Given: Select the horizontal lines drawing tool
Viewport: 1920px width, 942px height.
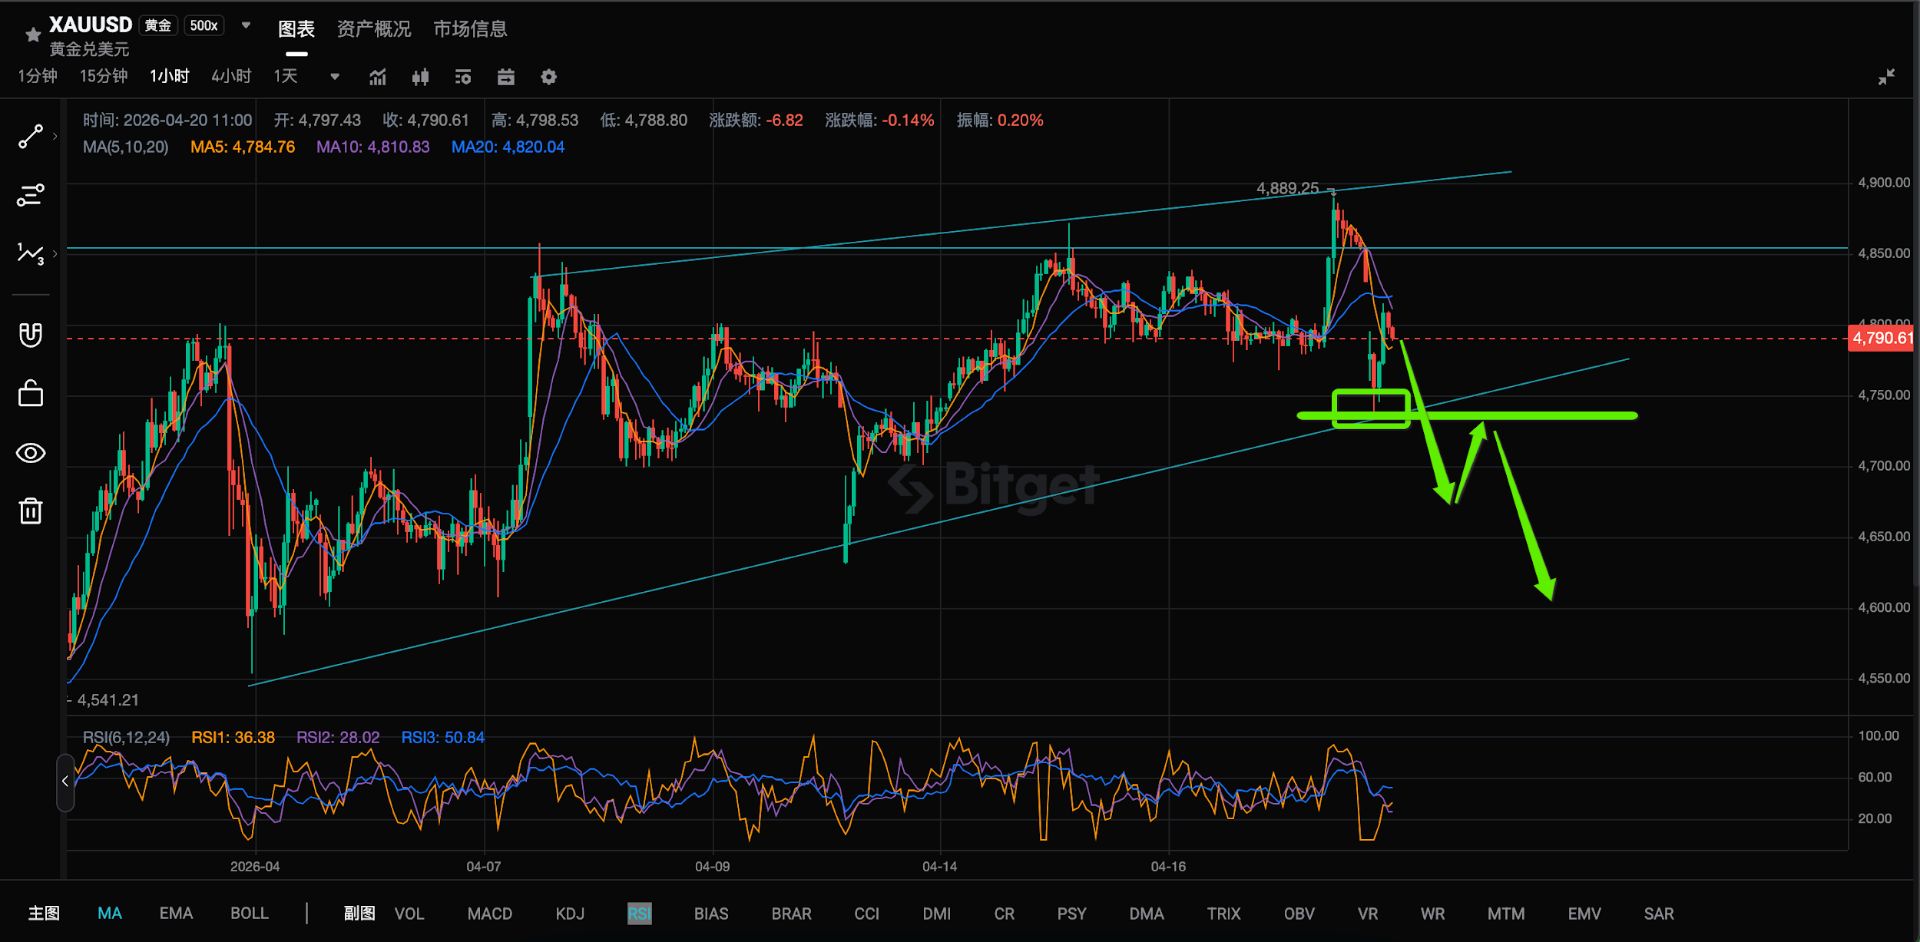Looking at the screenshot, I should (30, 195).
